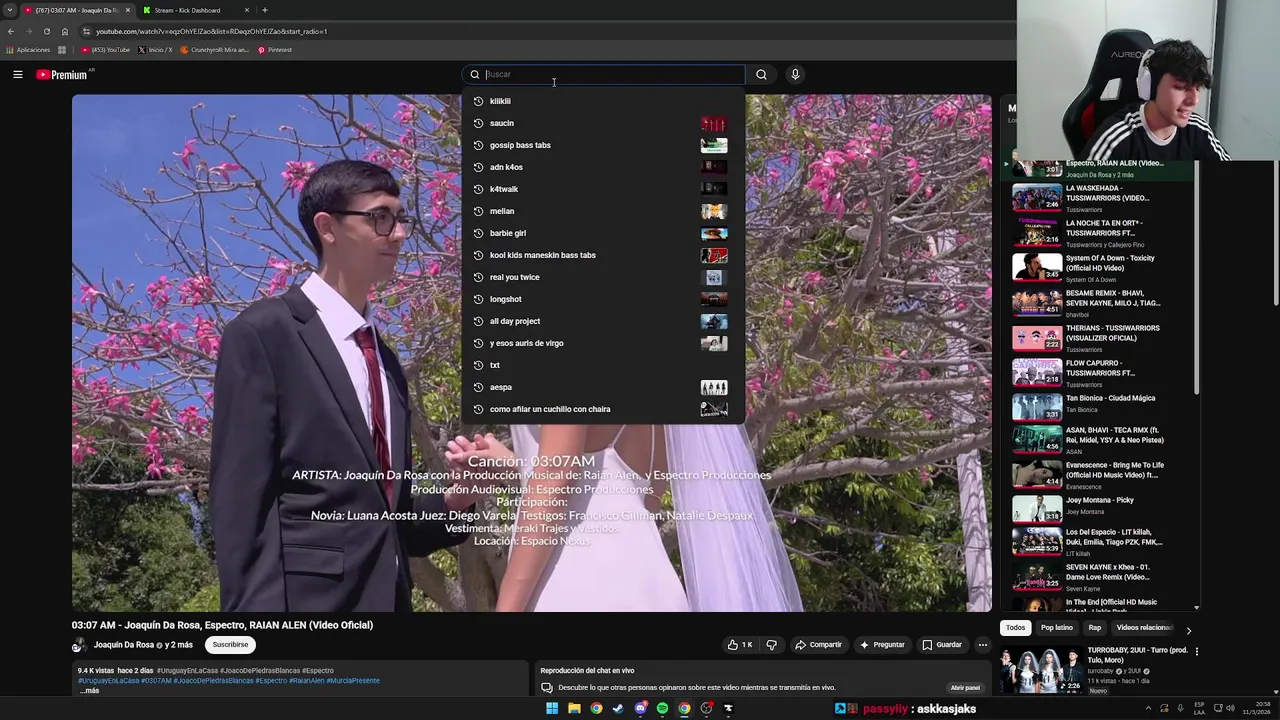Save video with Guardar button
Viewport: 1280px width, 720px height.
tap(942, 645)
